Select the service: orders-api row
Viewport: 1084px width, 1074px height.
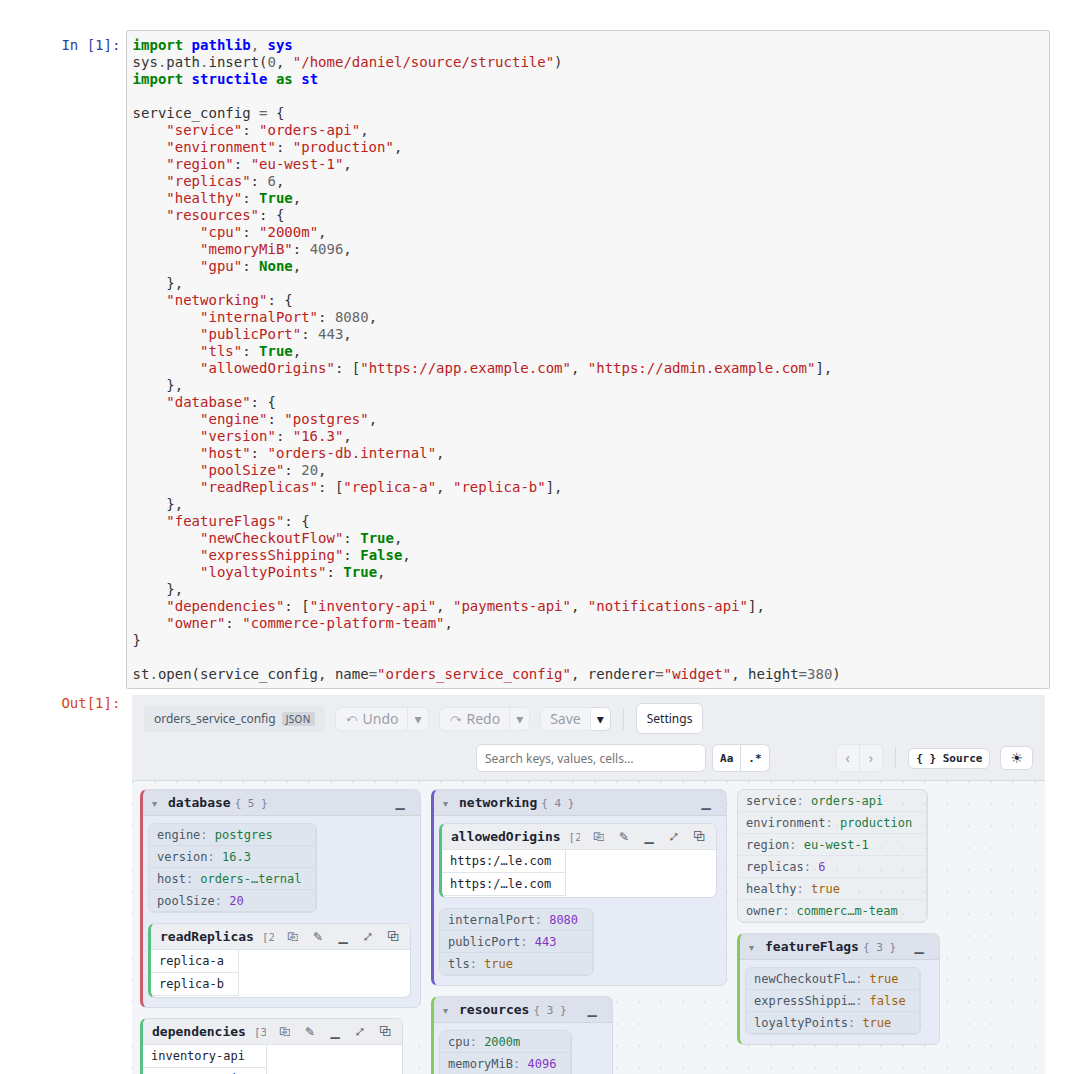(x=832, y=801)
